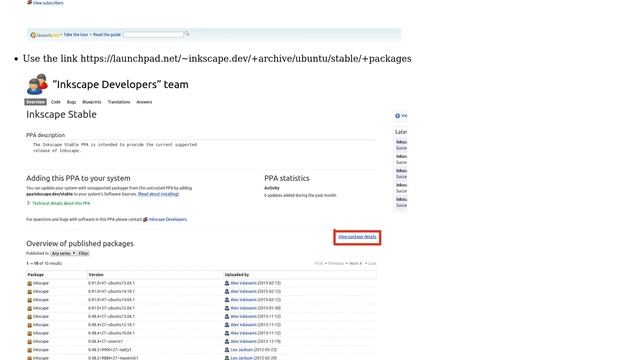Click the Inkscape Stable heading
This screenshot has width=640, height=360.
[x=61, y=115]
